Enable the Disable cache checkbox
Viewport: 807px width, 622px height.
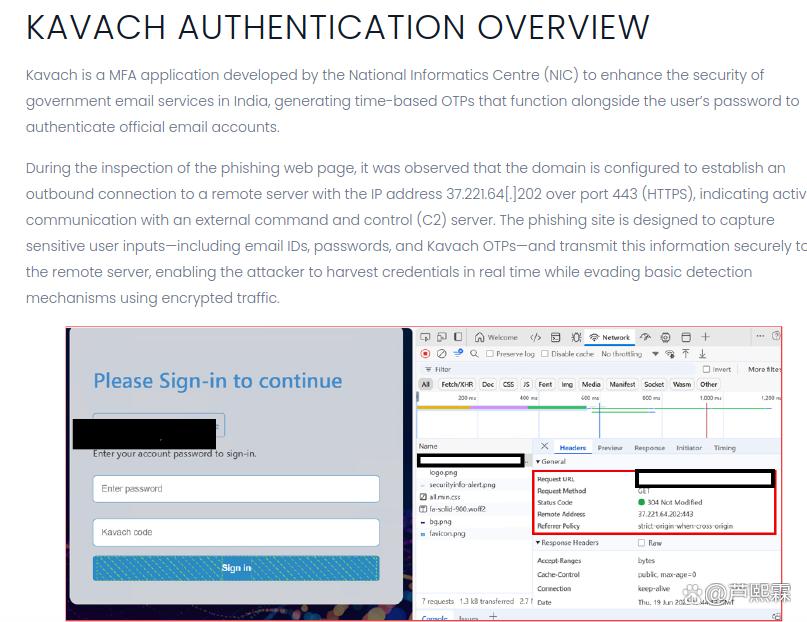(545, 353)
